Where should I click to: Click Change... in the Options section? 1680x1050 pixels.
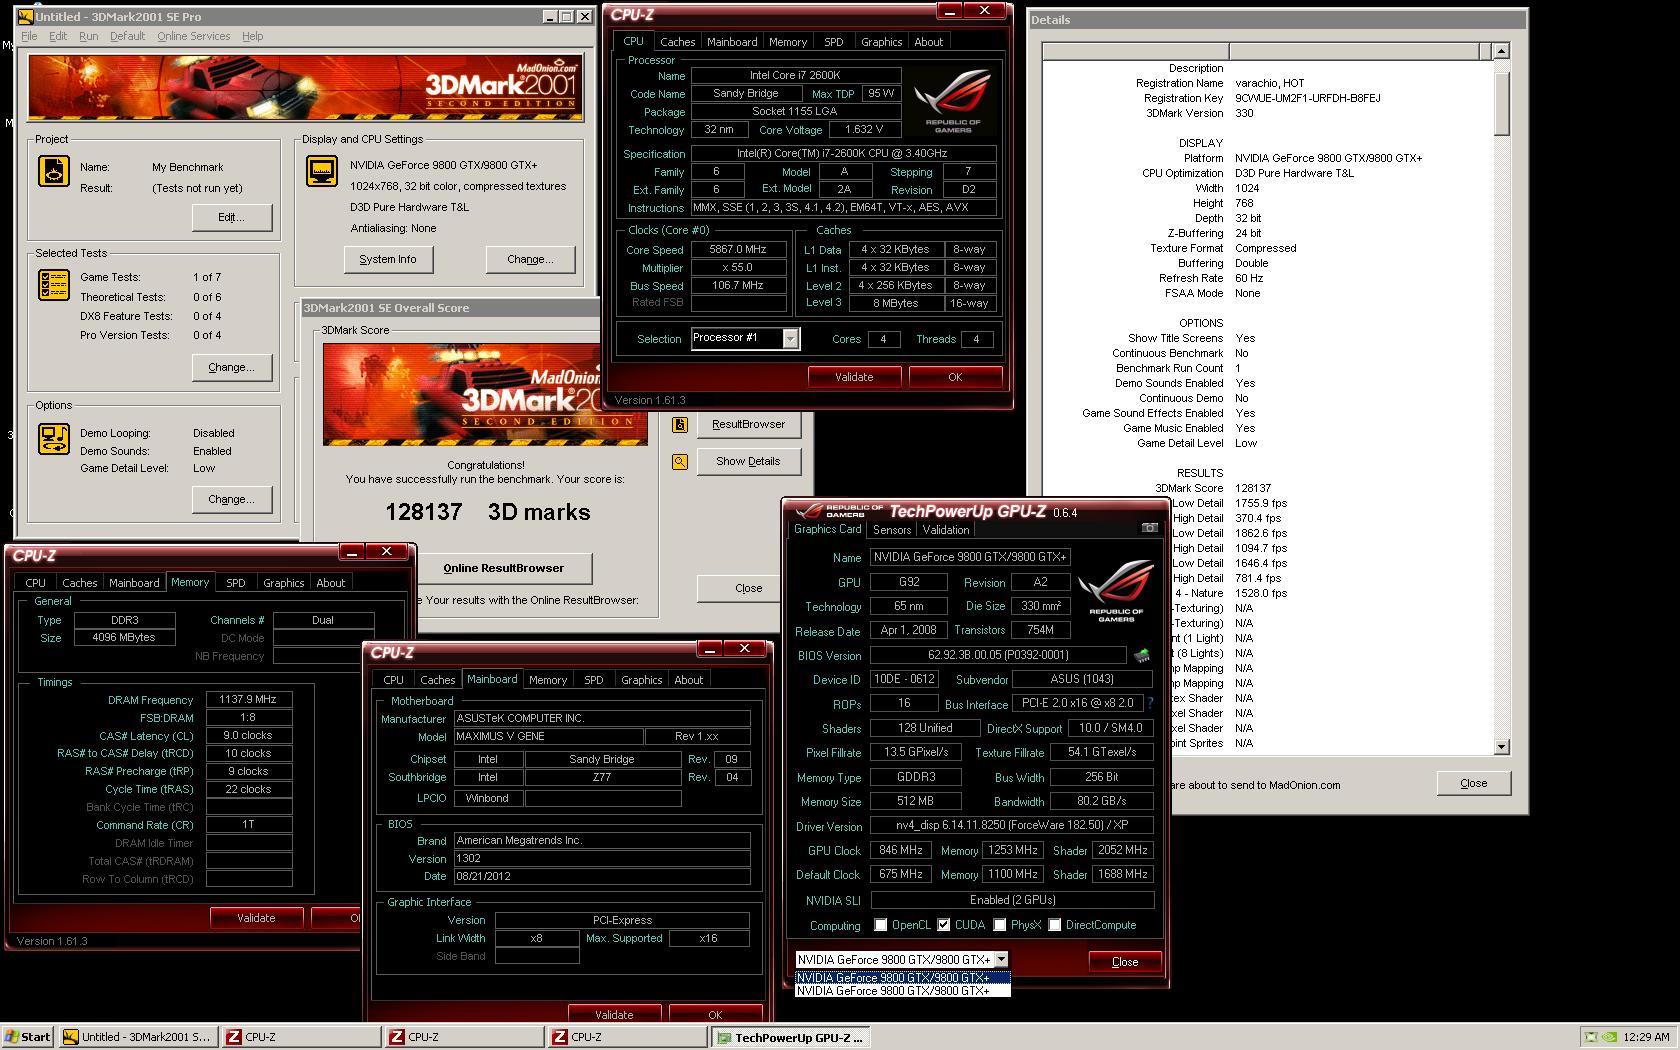click(x=231, y=499)
